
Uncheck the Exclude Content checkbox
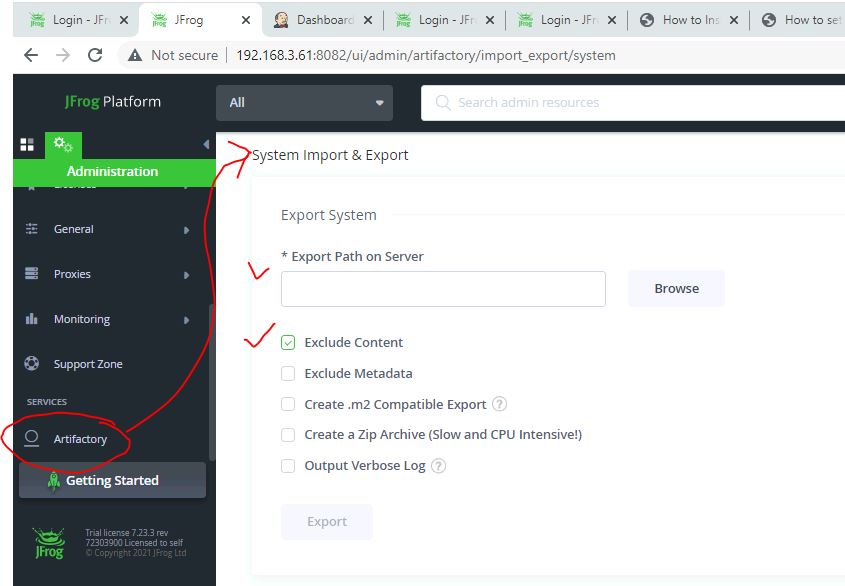[288, 343]
